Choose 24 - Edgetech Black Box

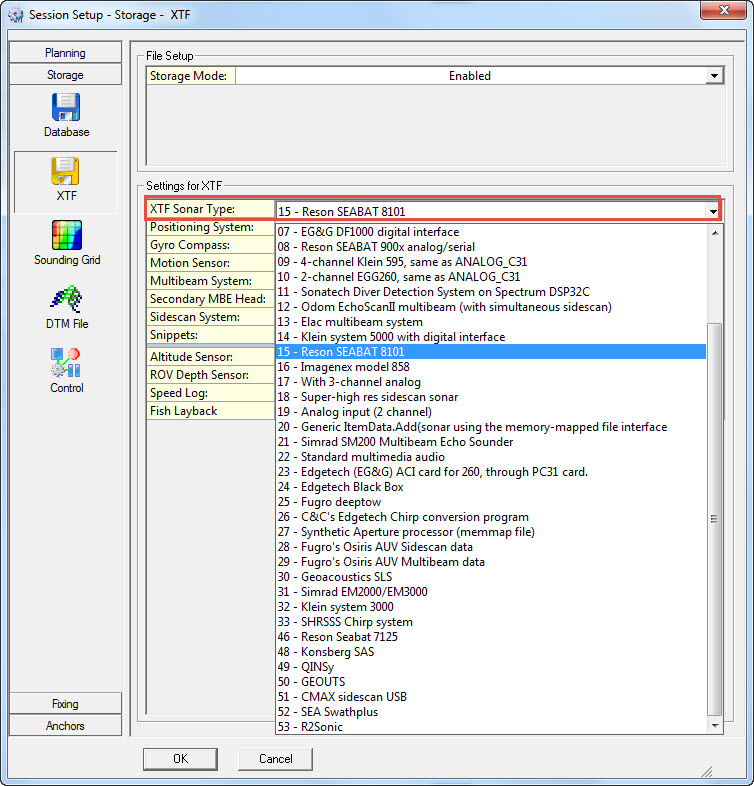[x=341, y=487]
